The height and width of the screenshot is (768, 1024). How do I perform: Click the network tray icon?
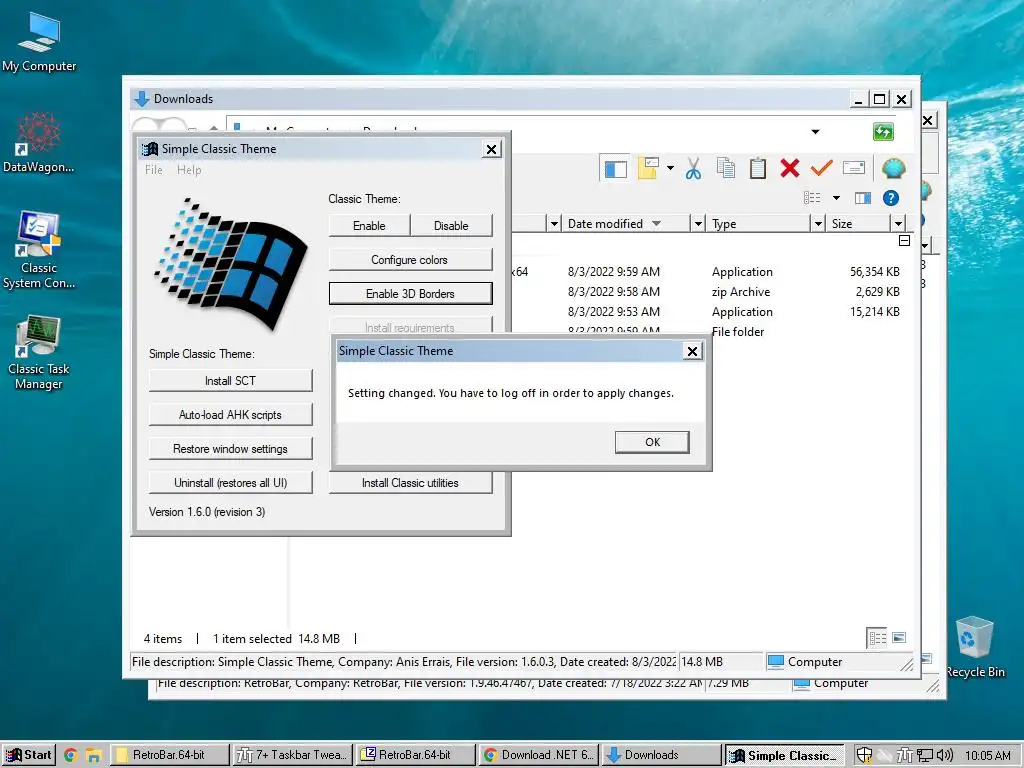[x=925, y=756]
